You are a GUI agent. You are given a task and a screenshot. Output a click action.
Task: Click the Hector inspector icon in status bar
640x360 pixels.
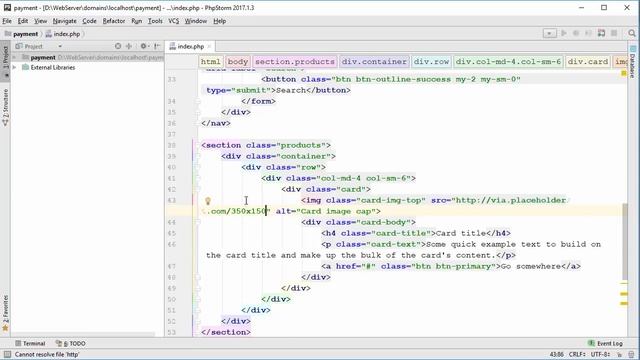pyautogui.click(x=631, y=355)
